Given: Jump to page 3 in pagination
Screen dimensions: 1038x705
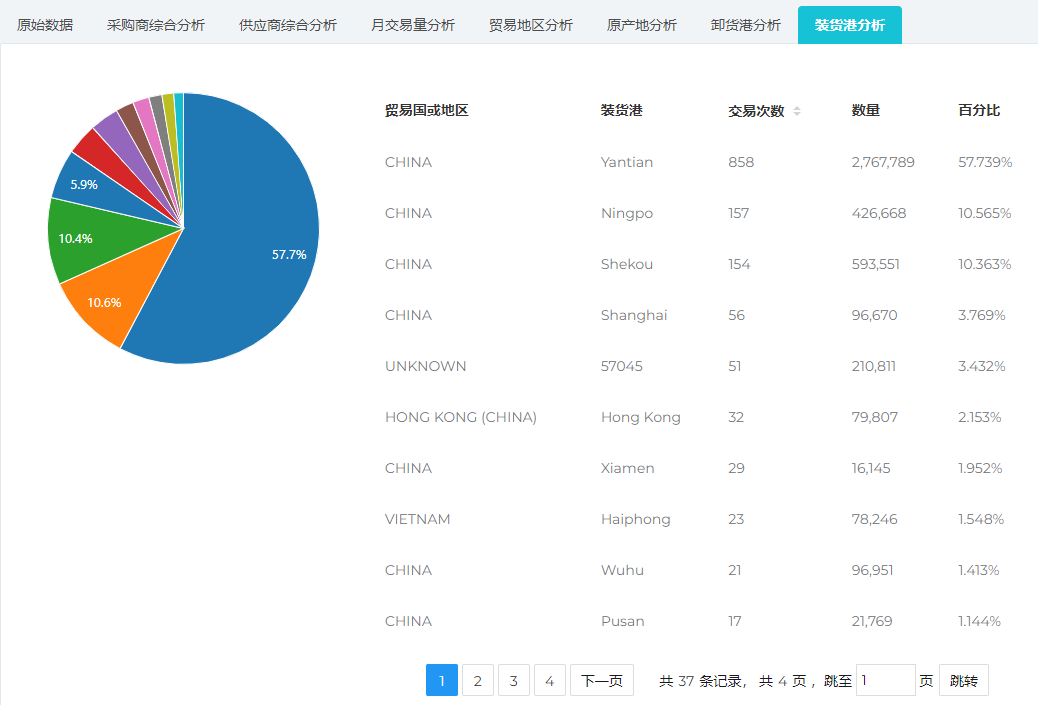Looking at the screenshot, I should click(513, 680).
